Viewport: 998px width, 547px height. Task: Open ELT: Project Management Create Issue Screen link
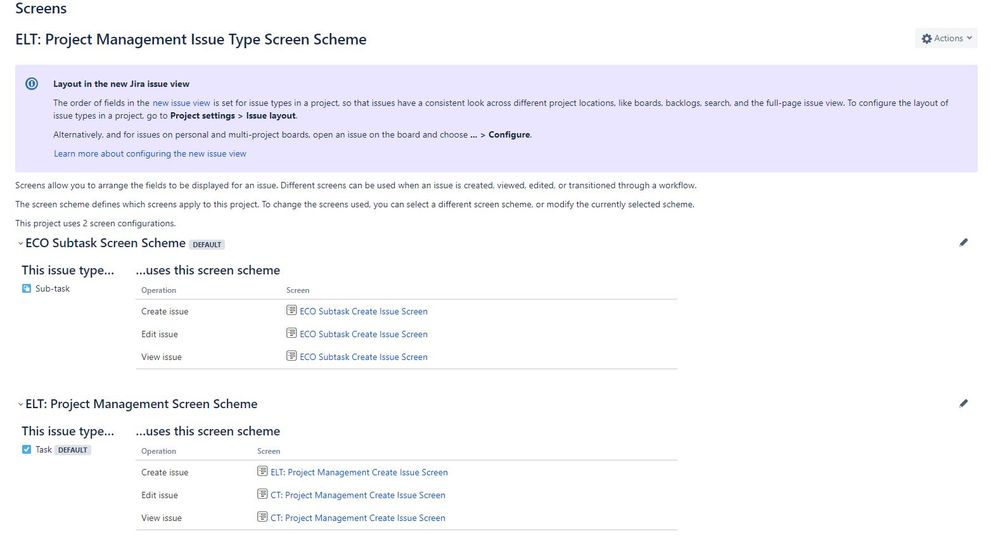coord(359,472)
